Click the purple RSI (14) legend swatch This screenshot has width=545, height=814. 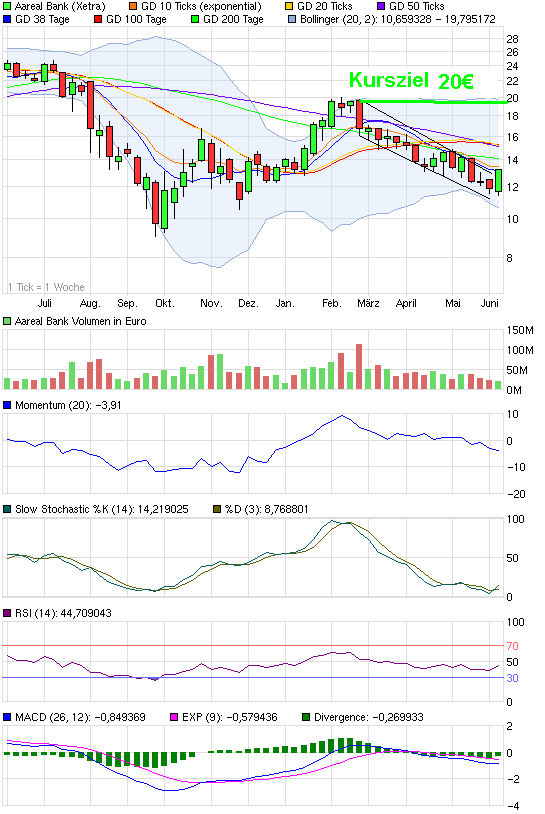(7, 613)
